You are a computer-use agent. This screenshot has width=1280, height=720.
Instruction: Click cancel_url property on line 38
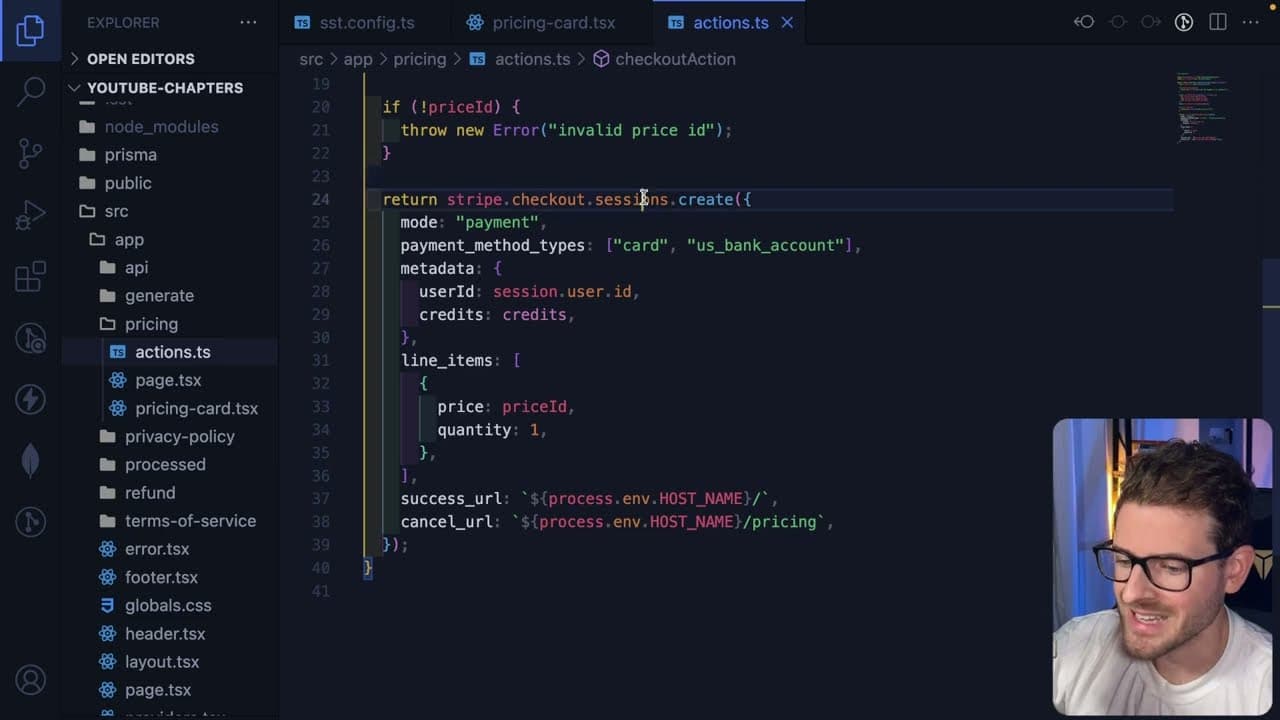447,522
